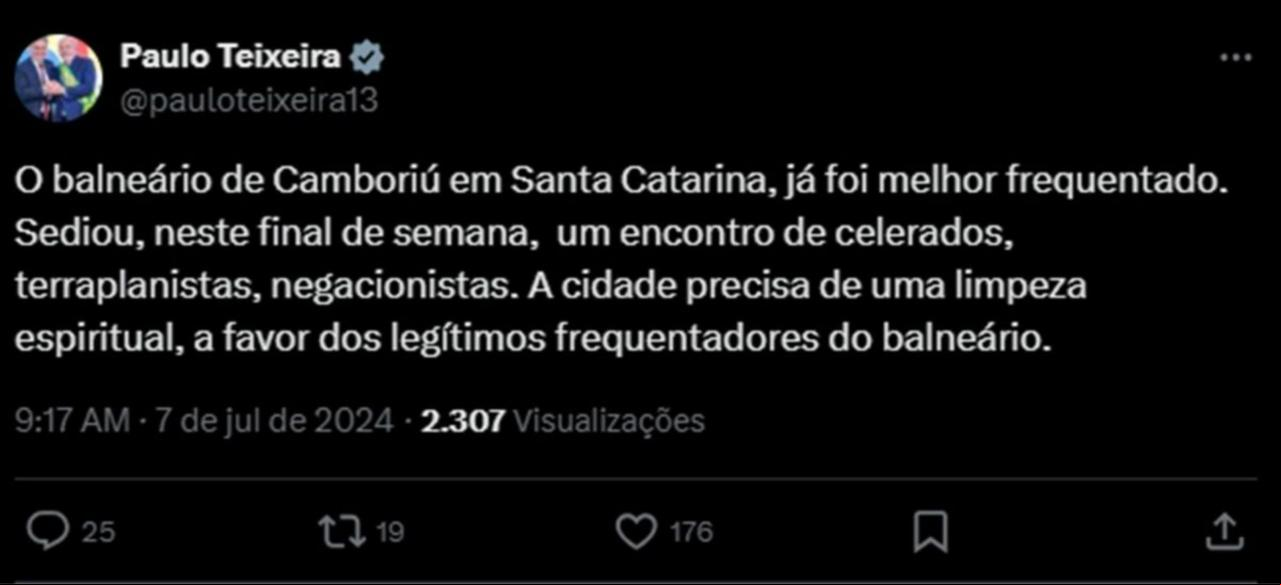1281x585 pixels.
Task: Bookmark this post with the bookmark icon
Action: coord(930,532)
